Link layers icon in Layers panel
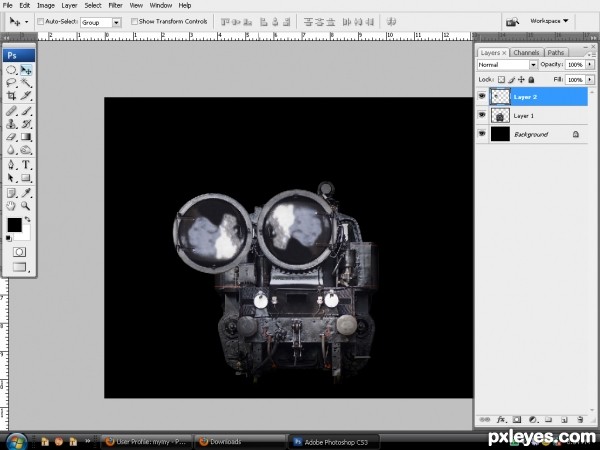This screenshot has width=600, height=450. click(x=484, y=420)
